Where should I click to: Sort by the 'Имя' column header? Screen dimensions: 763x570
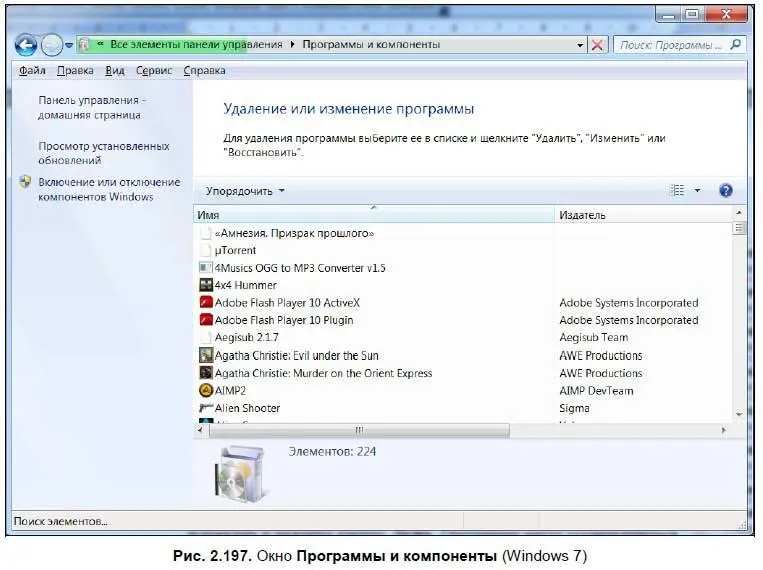374,215
